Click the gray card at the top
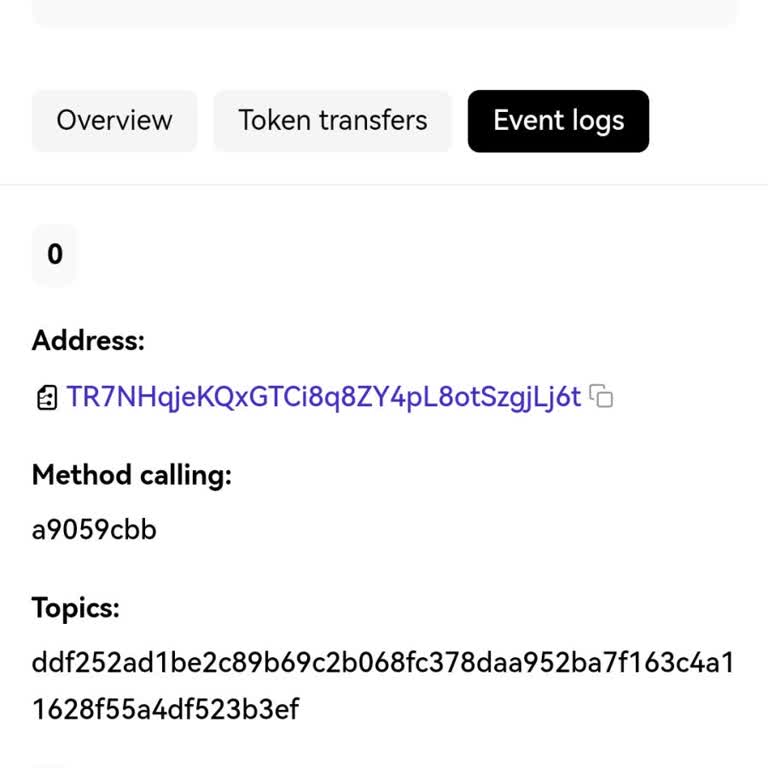This screenshot has width=768, height=768. point(384,12)
